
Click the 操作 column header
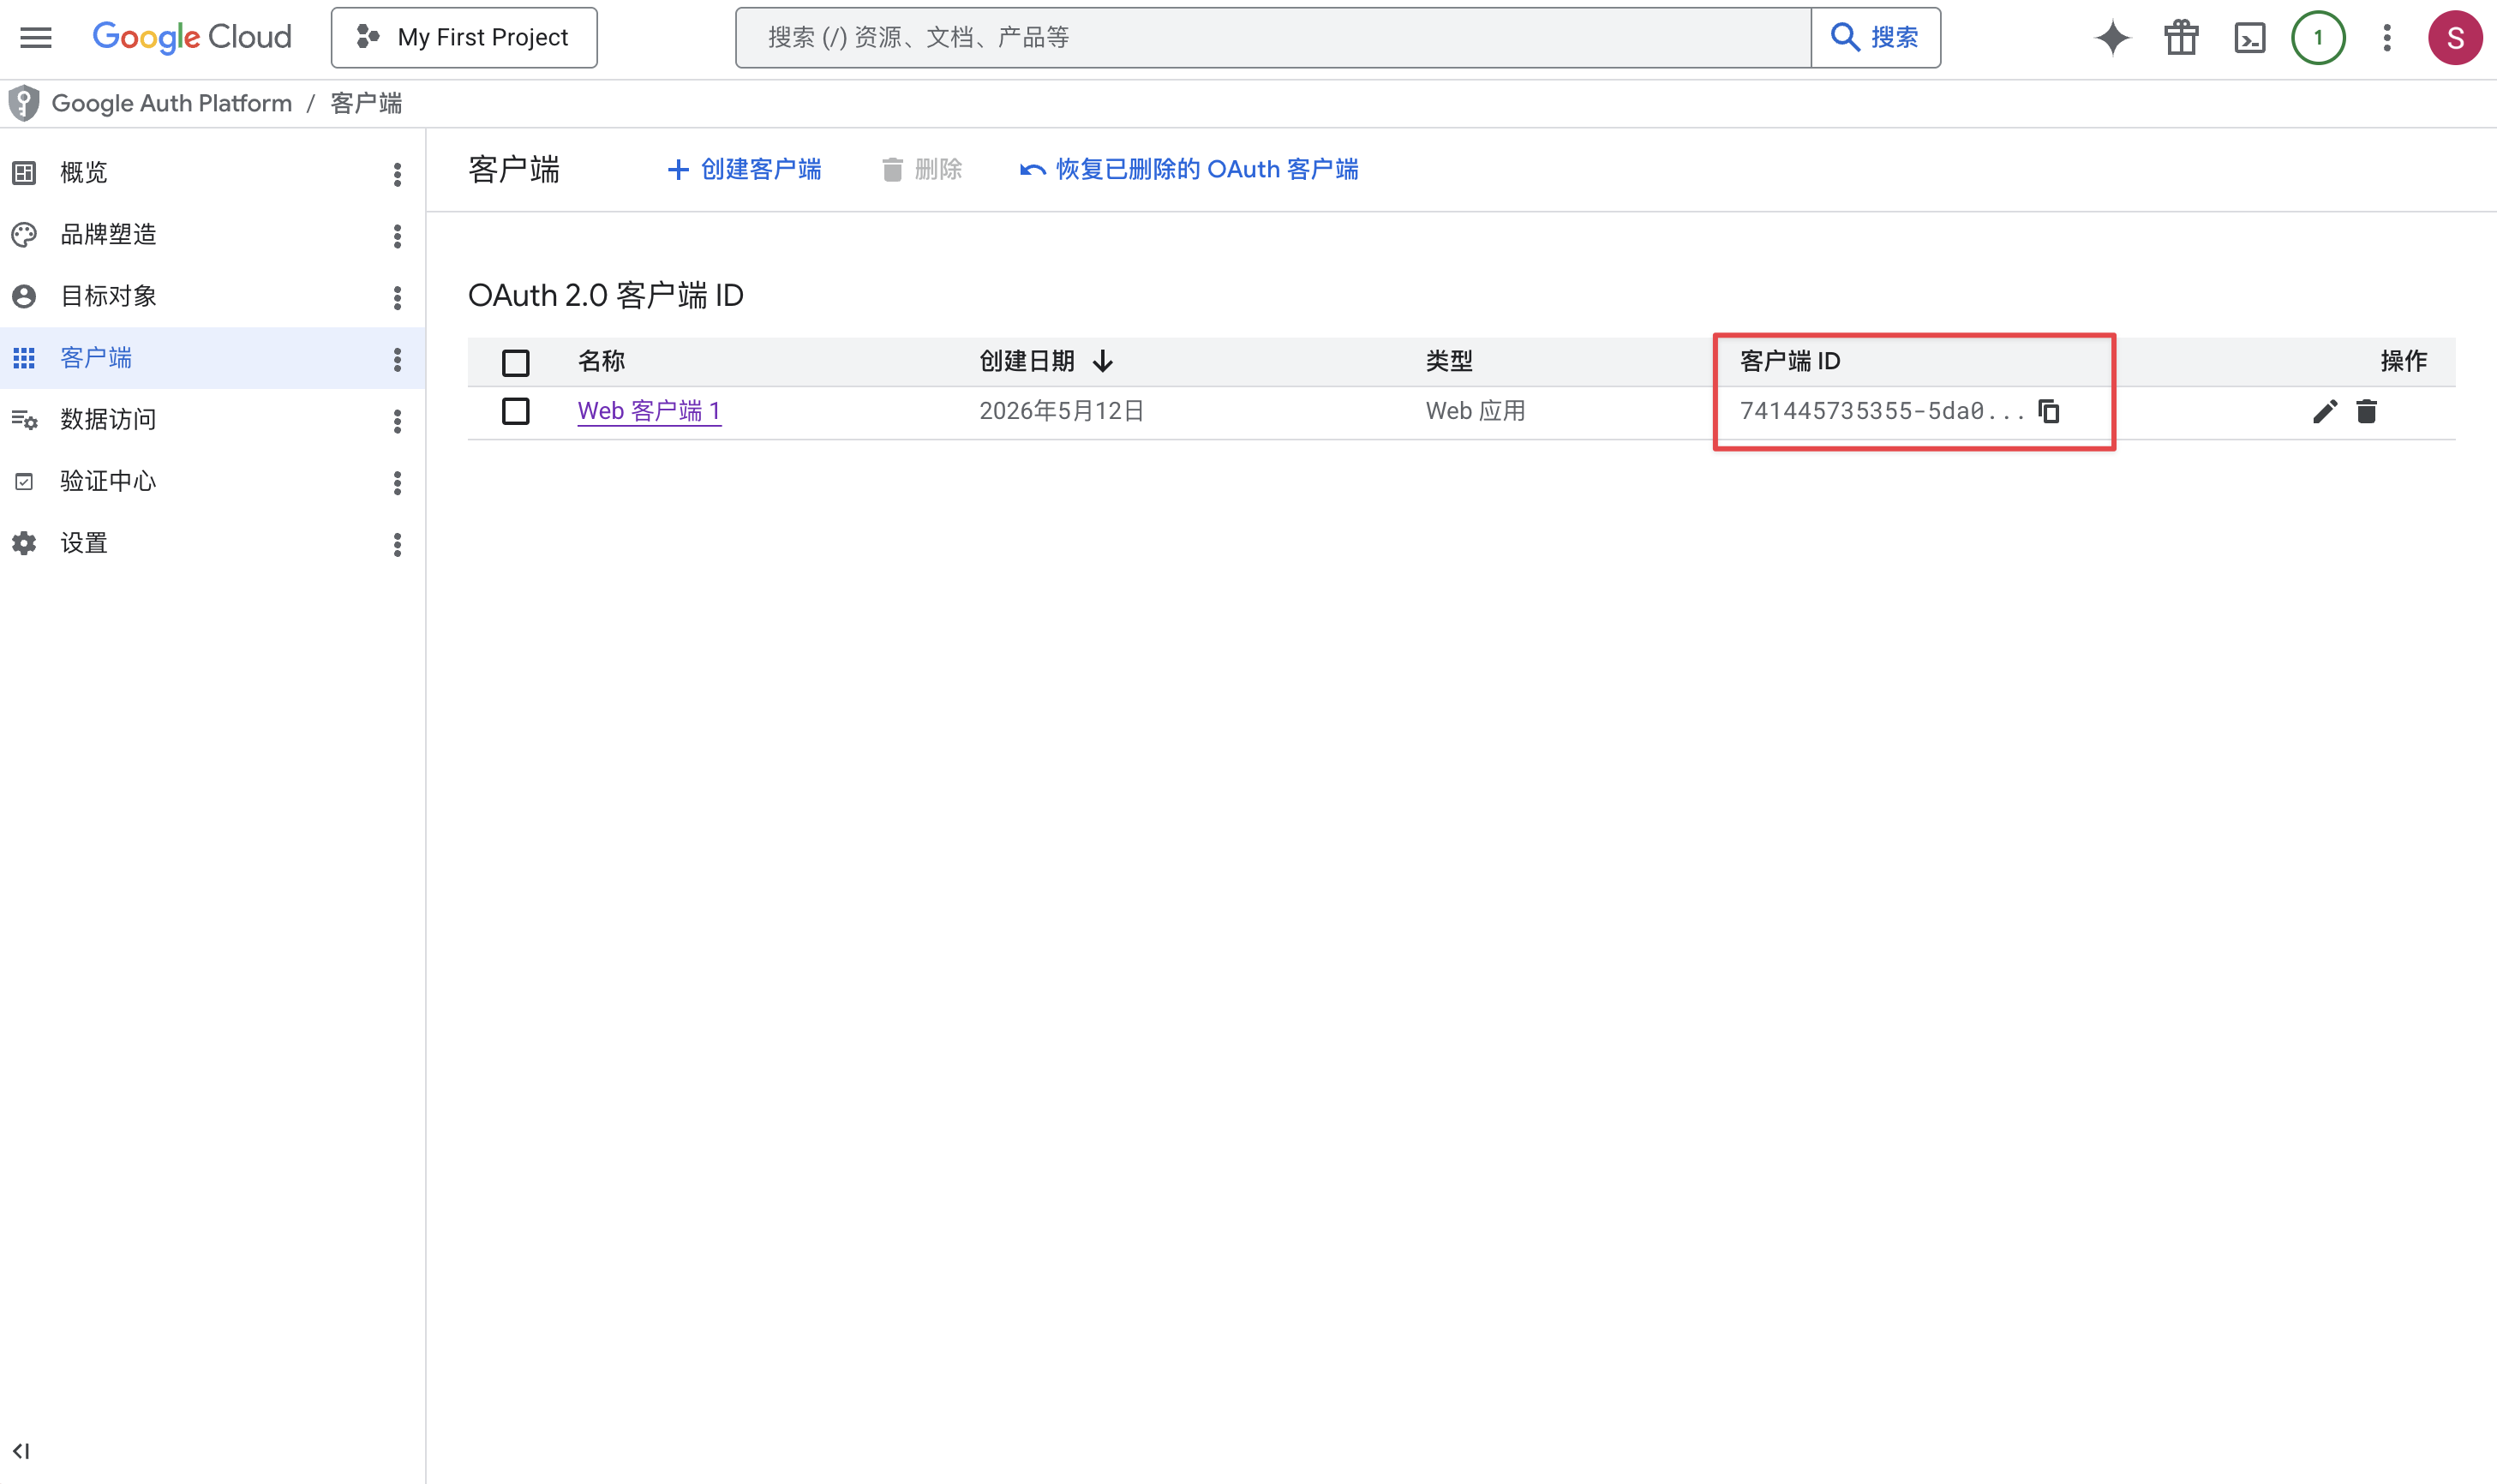pos(2404,361)
